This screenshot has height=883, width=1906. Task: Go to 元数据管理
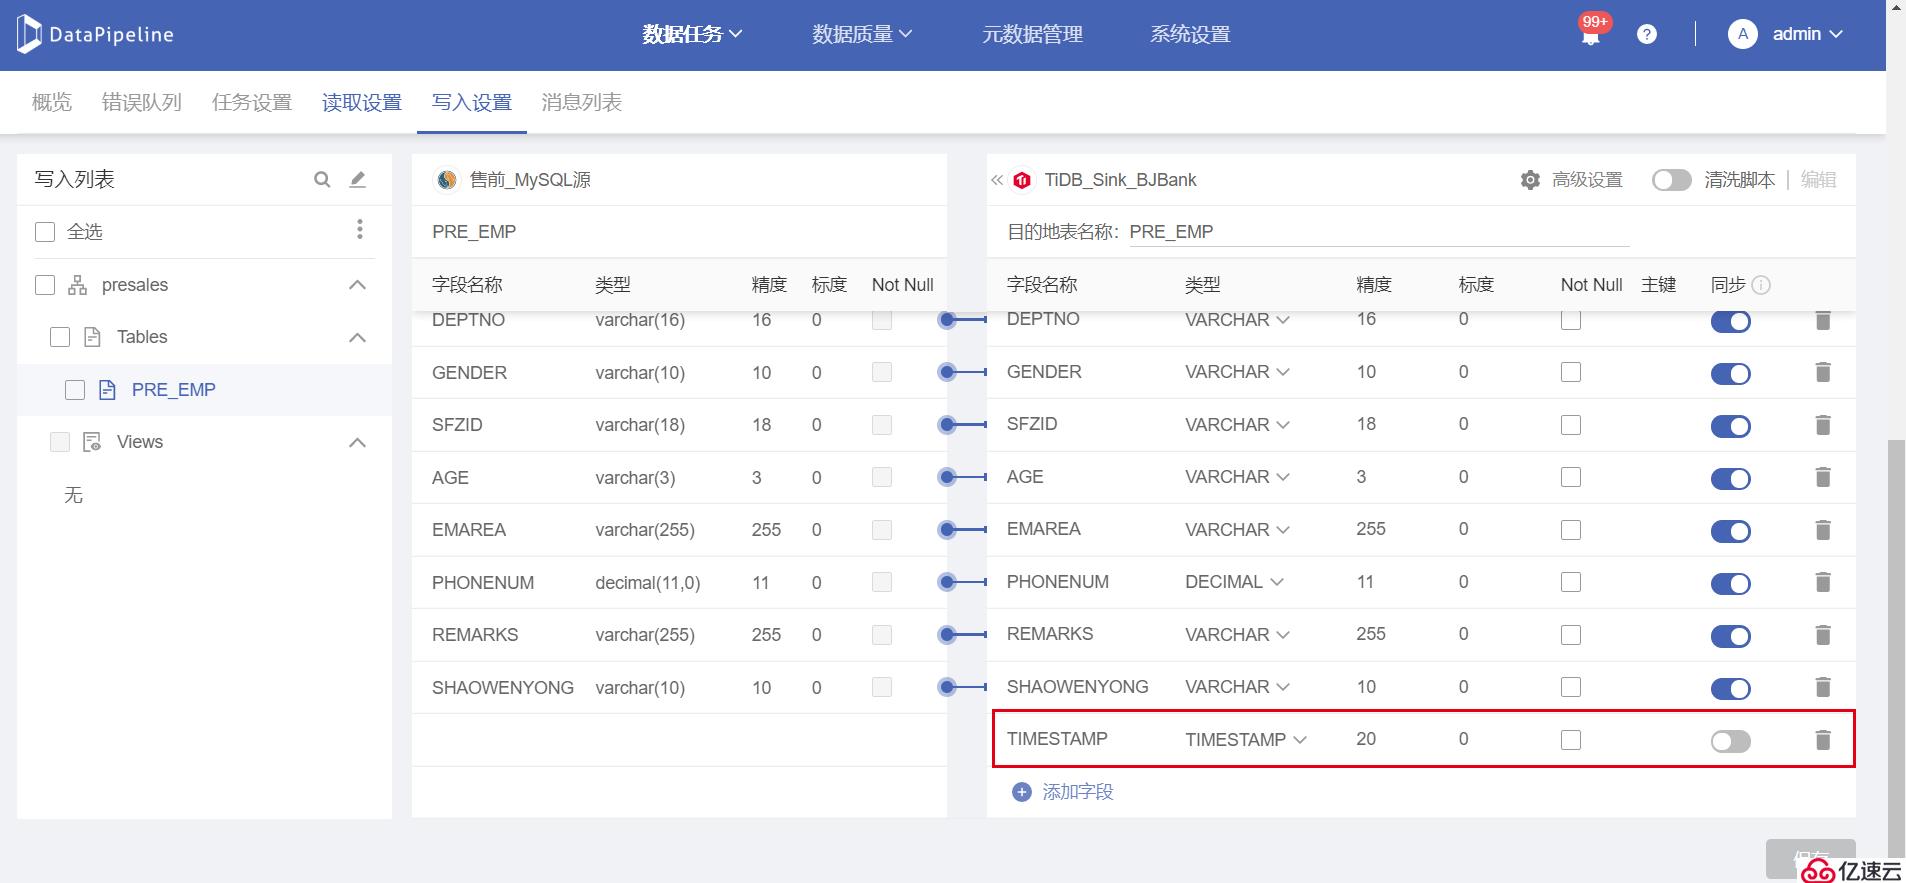(1032, 34)
